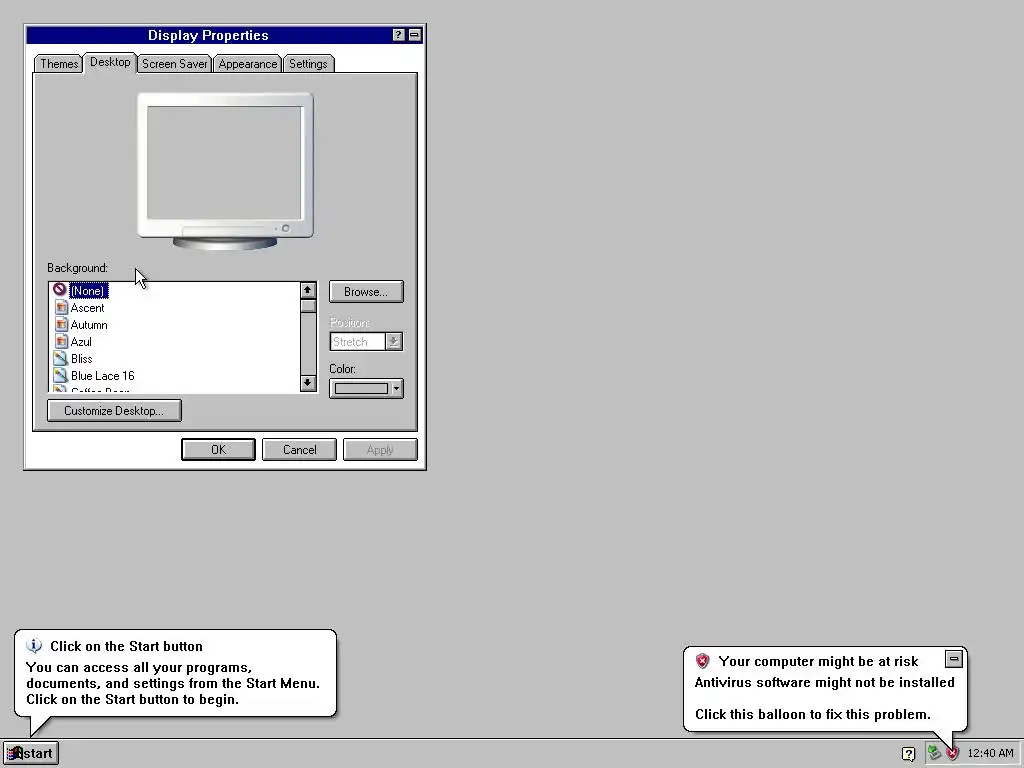The image size is (1024, 768).
Task: Click the background list scrollbar thumb
Action: pyautogui.click(x=308, y=306)
